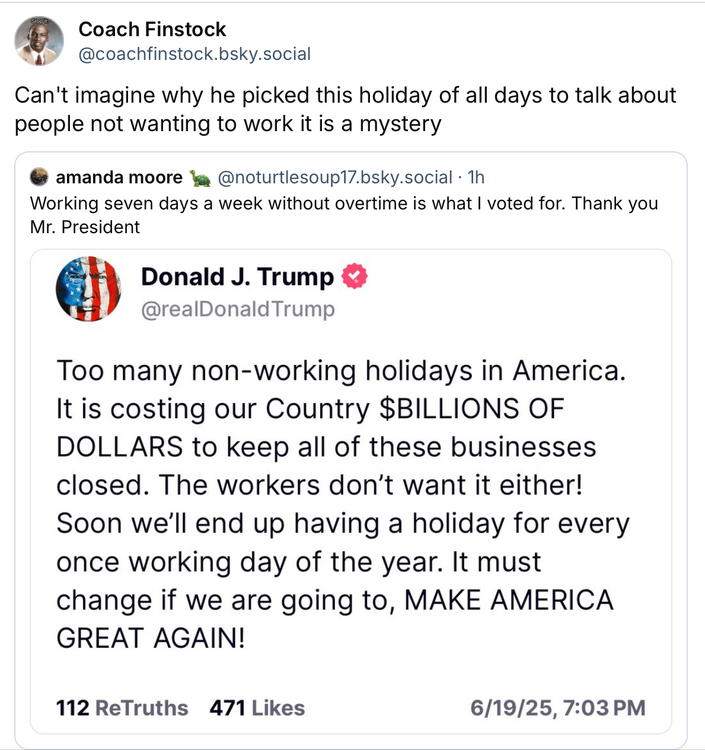
Task: Click Coach Finstock's profile avatar
Action: pyautogui.click(x=39, y=41)
